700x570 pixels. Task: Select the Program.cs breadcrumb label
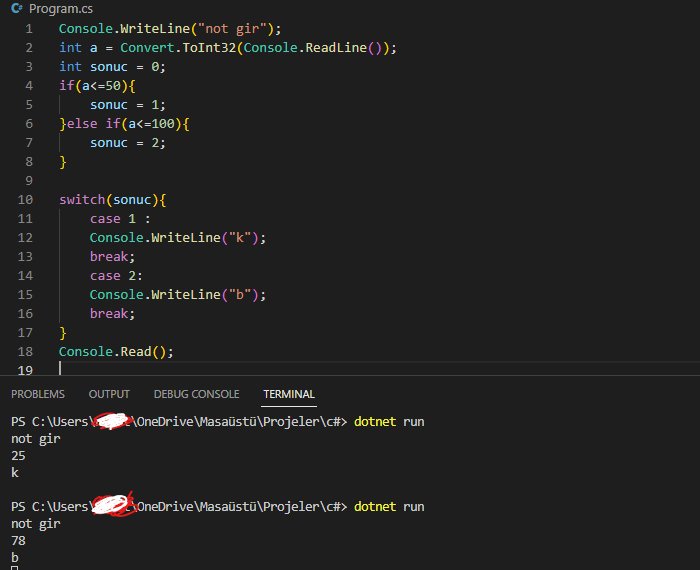click(61, 8)
